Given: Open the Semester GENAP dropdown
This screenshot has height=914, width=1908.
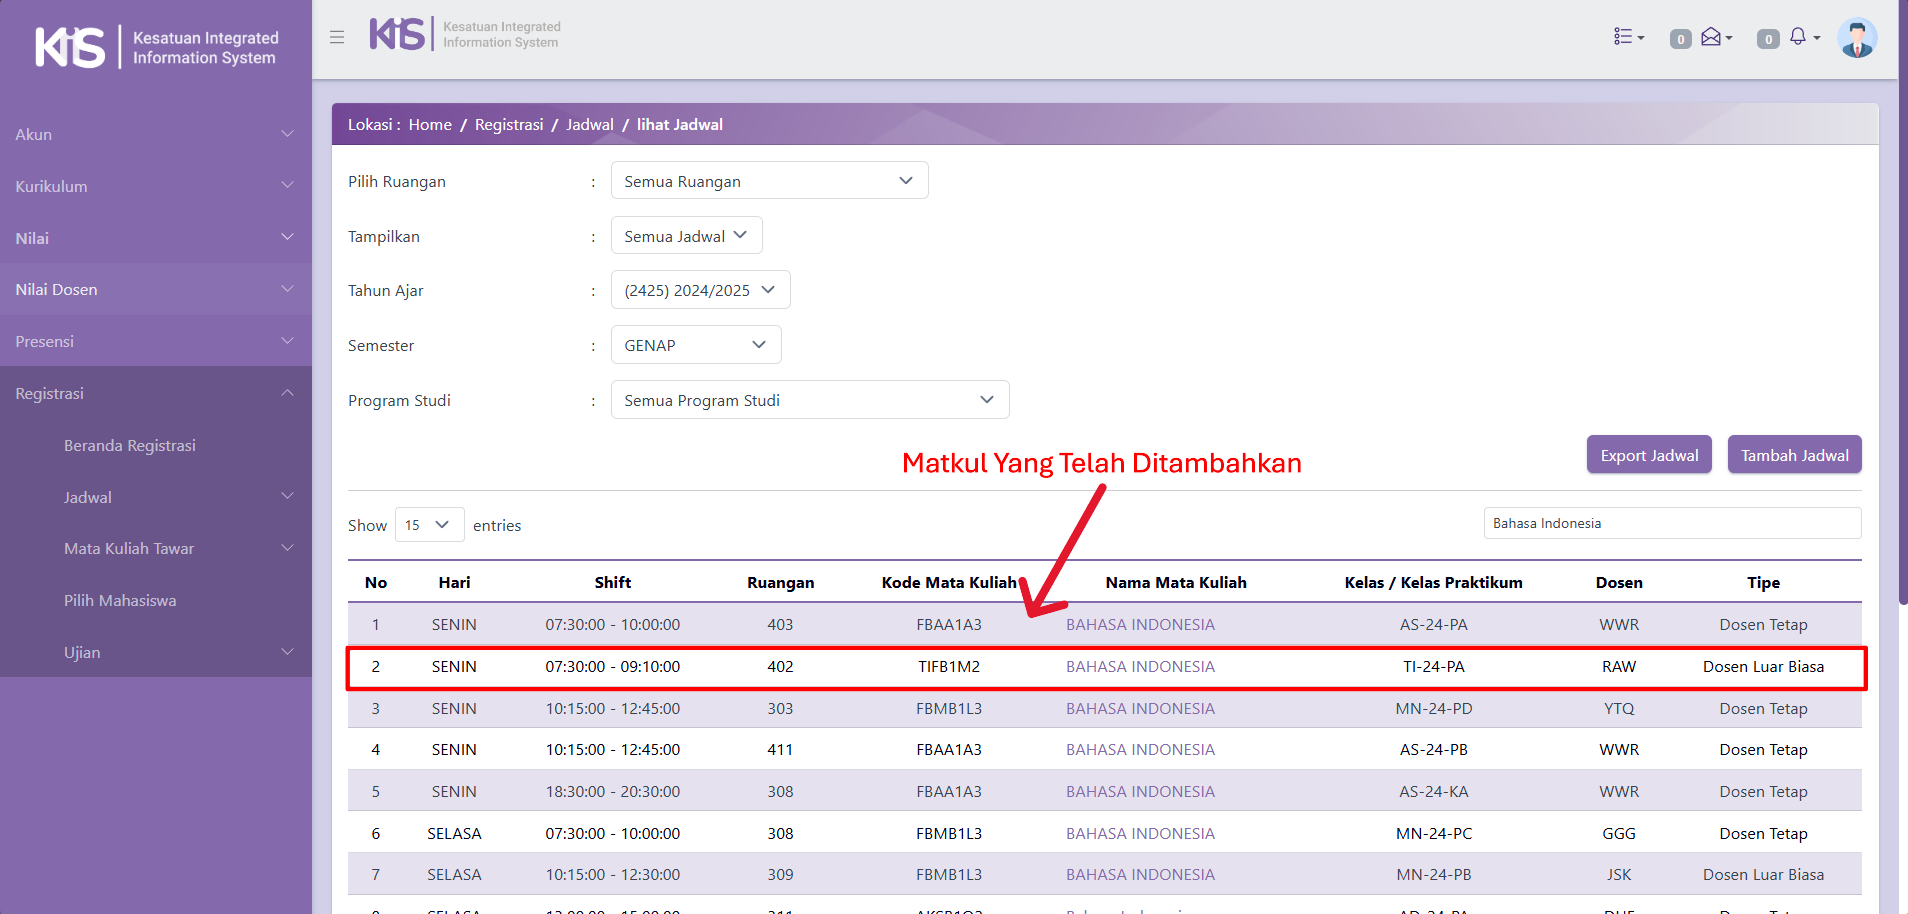Looking at the screenshot, I should click(x=695, y=345).
